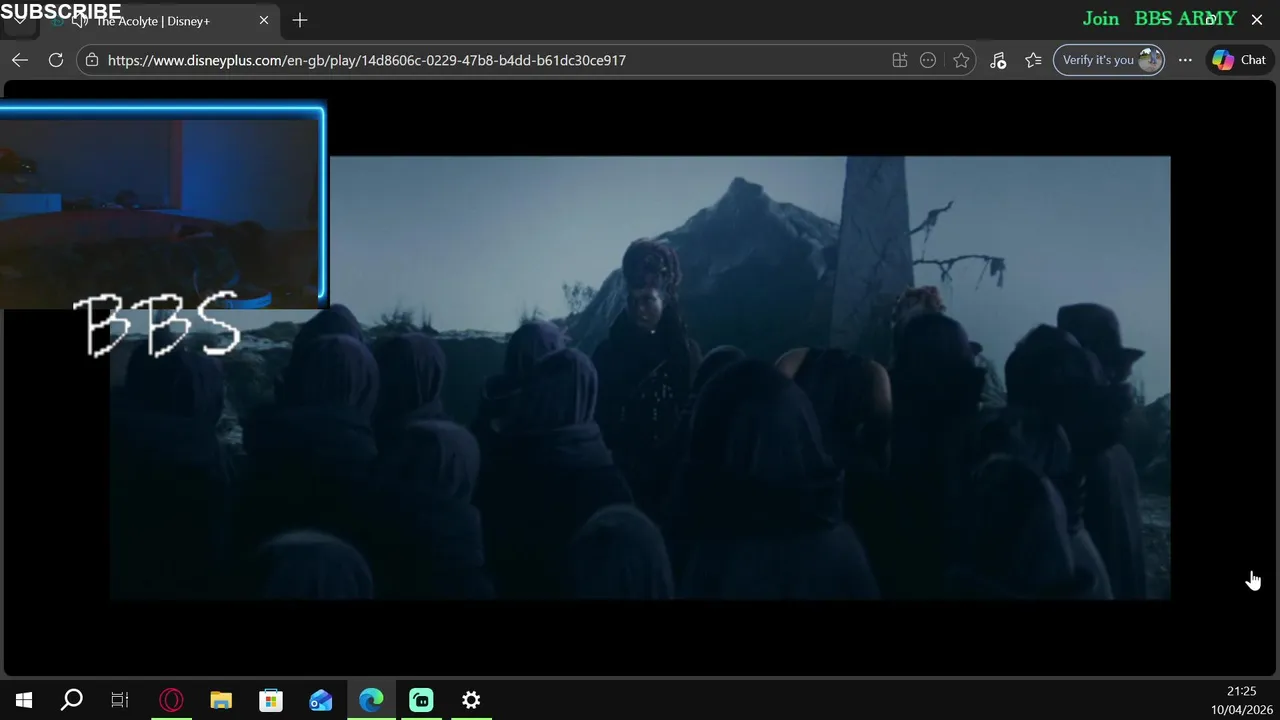Open Settings gear on the taskbar
The height and width of the screenshot is (720, 1280).
pyautogui.click(x=471, y=700)
